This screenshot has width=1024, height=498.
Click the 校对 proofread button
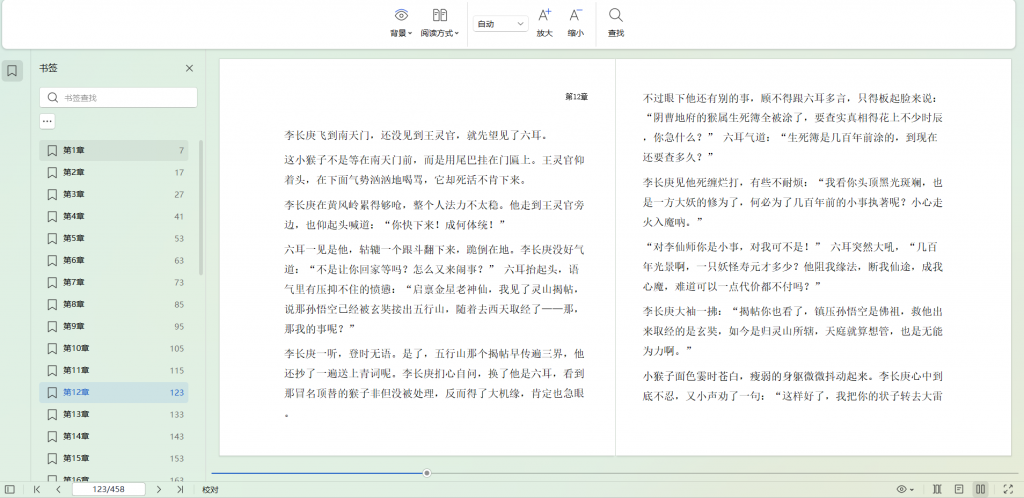coord(210,490)
